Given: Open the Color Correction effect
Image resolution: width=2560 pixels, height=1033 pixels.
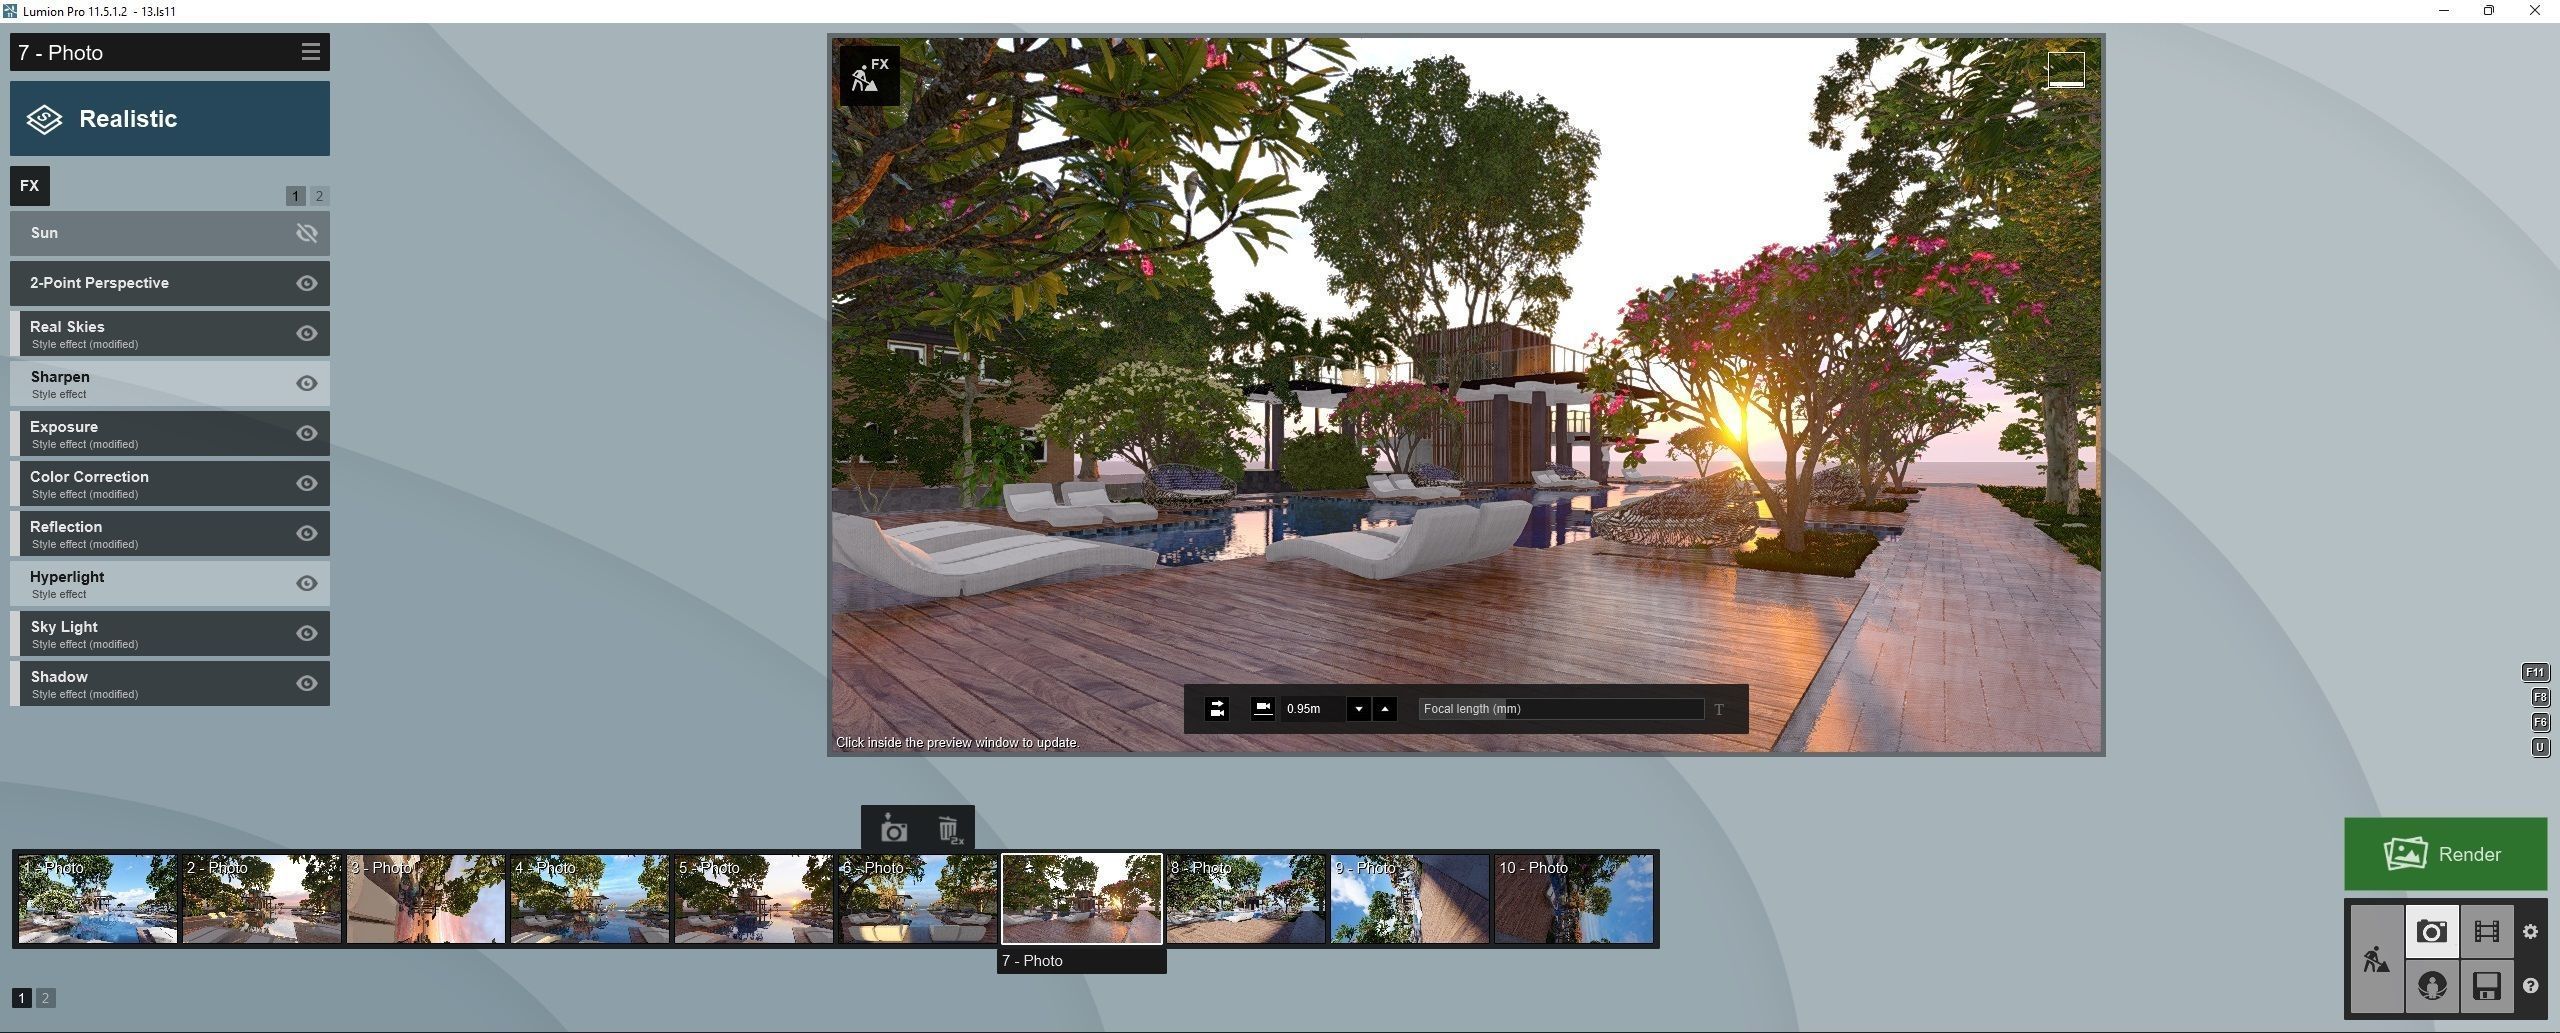Looking at the screenshot, I should point(170,483).
